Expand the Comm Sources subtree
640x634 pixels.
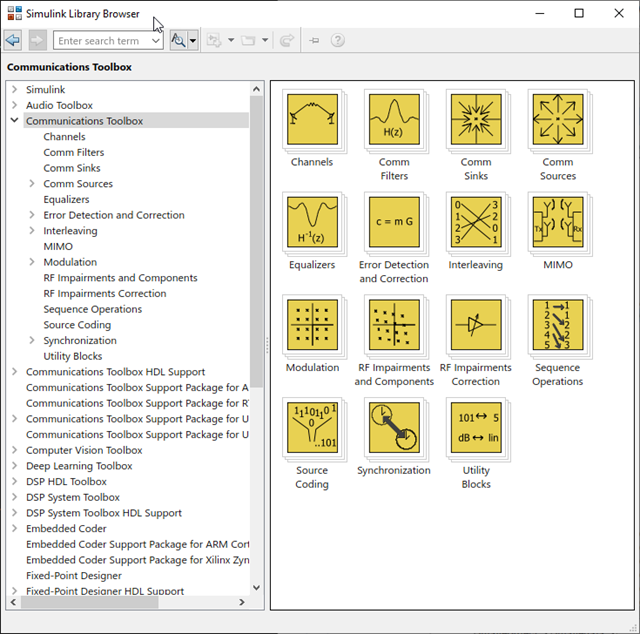click(x=32, y=183)
